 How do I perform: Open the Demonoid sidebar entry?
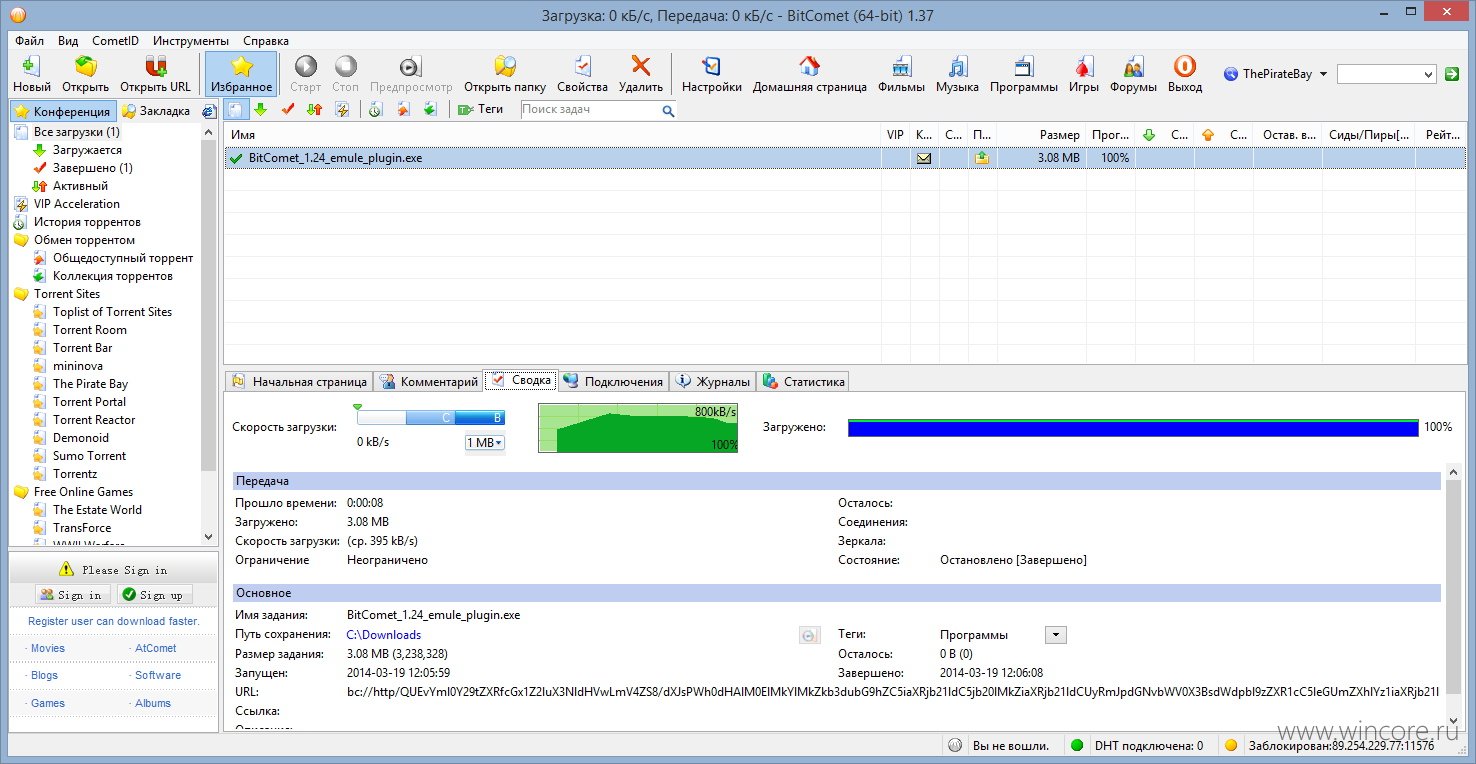click(81, 438)
